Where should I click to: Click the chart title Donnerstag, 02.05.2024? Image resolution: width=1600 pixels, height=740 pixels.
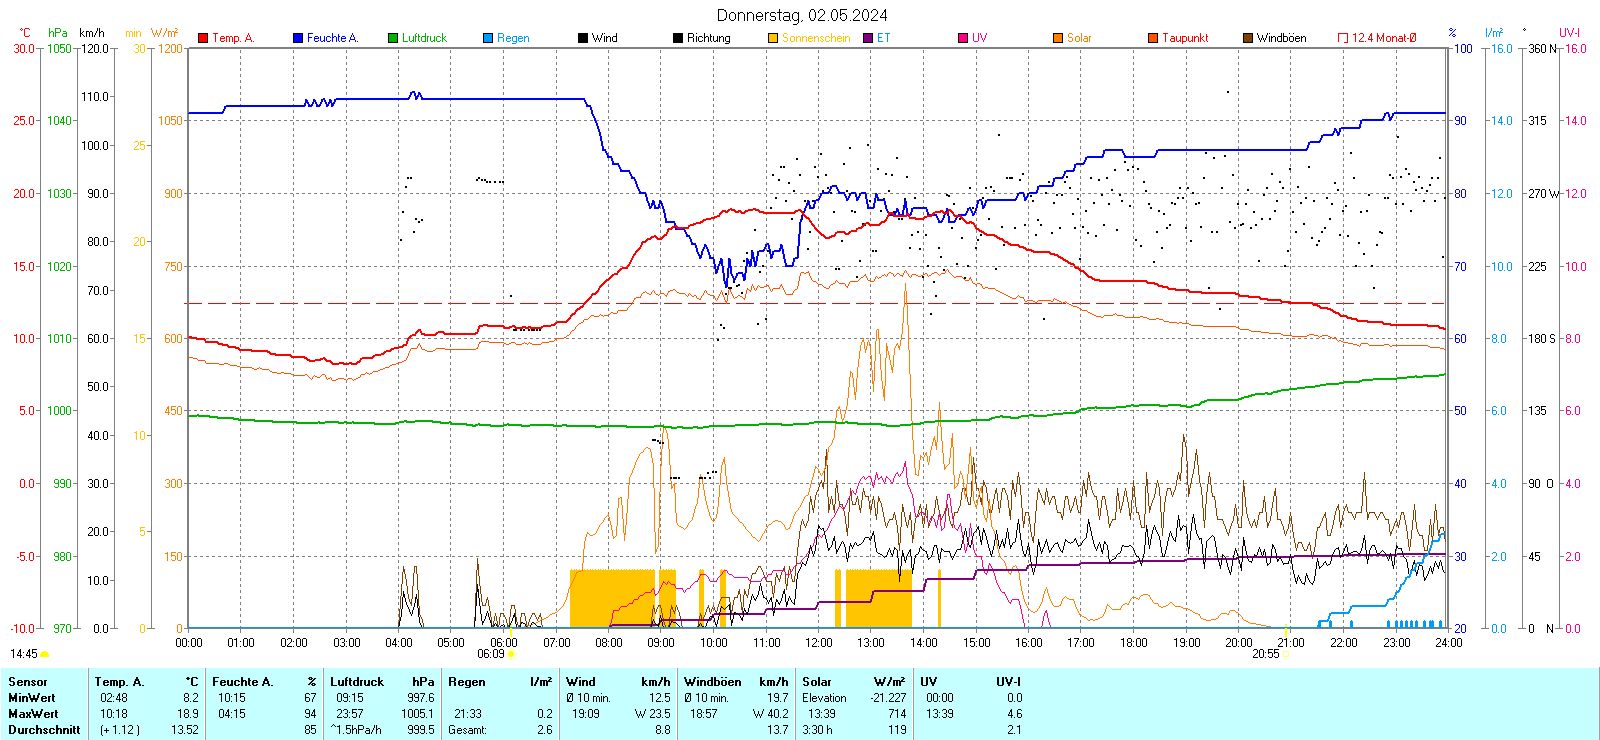point(801,15)
